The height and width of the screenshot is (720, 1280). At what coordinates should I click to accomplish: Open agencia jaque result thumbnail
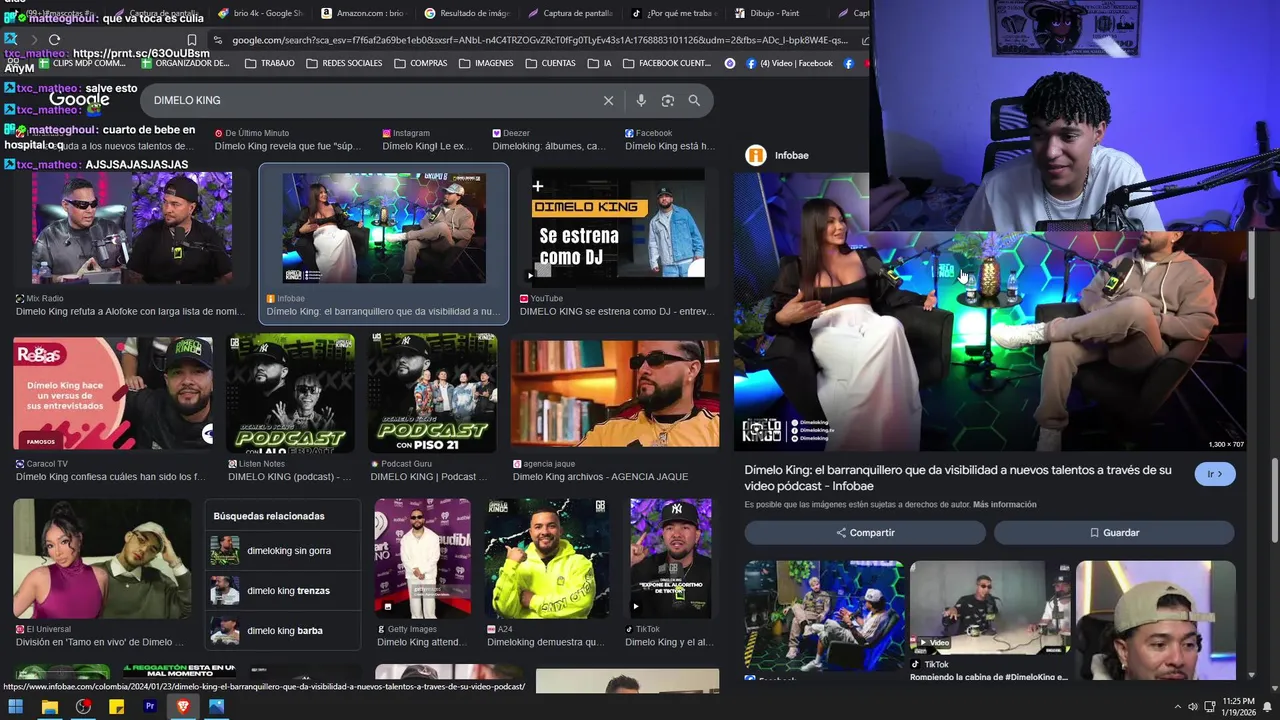coord(615,393)
